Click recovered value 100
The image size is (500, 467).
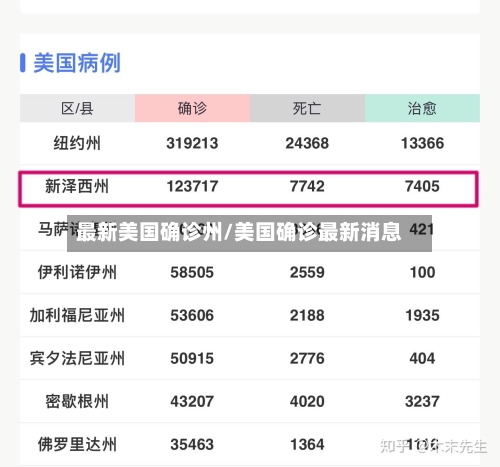pyautogui.click(x=422, y=272)
